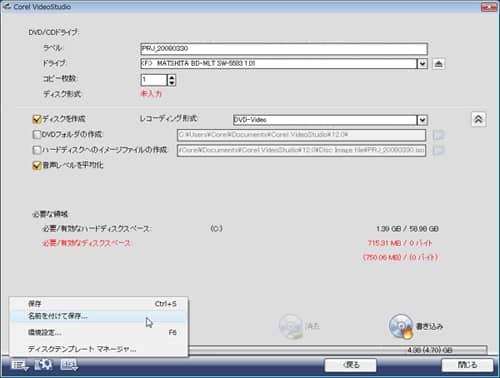Screen dimensions: 500x378
Task: Collapse options with double chevron button
Action: pyautogui.click(x=478, y=119)
